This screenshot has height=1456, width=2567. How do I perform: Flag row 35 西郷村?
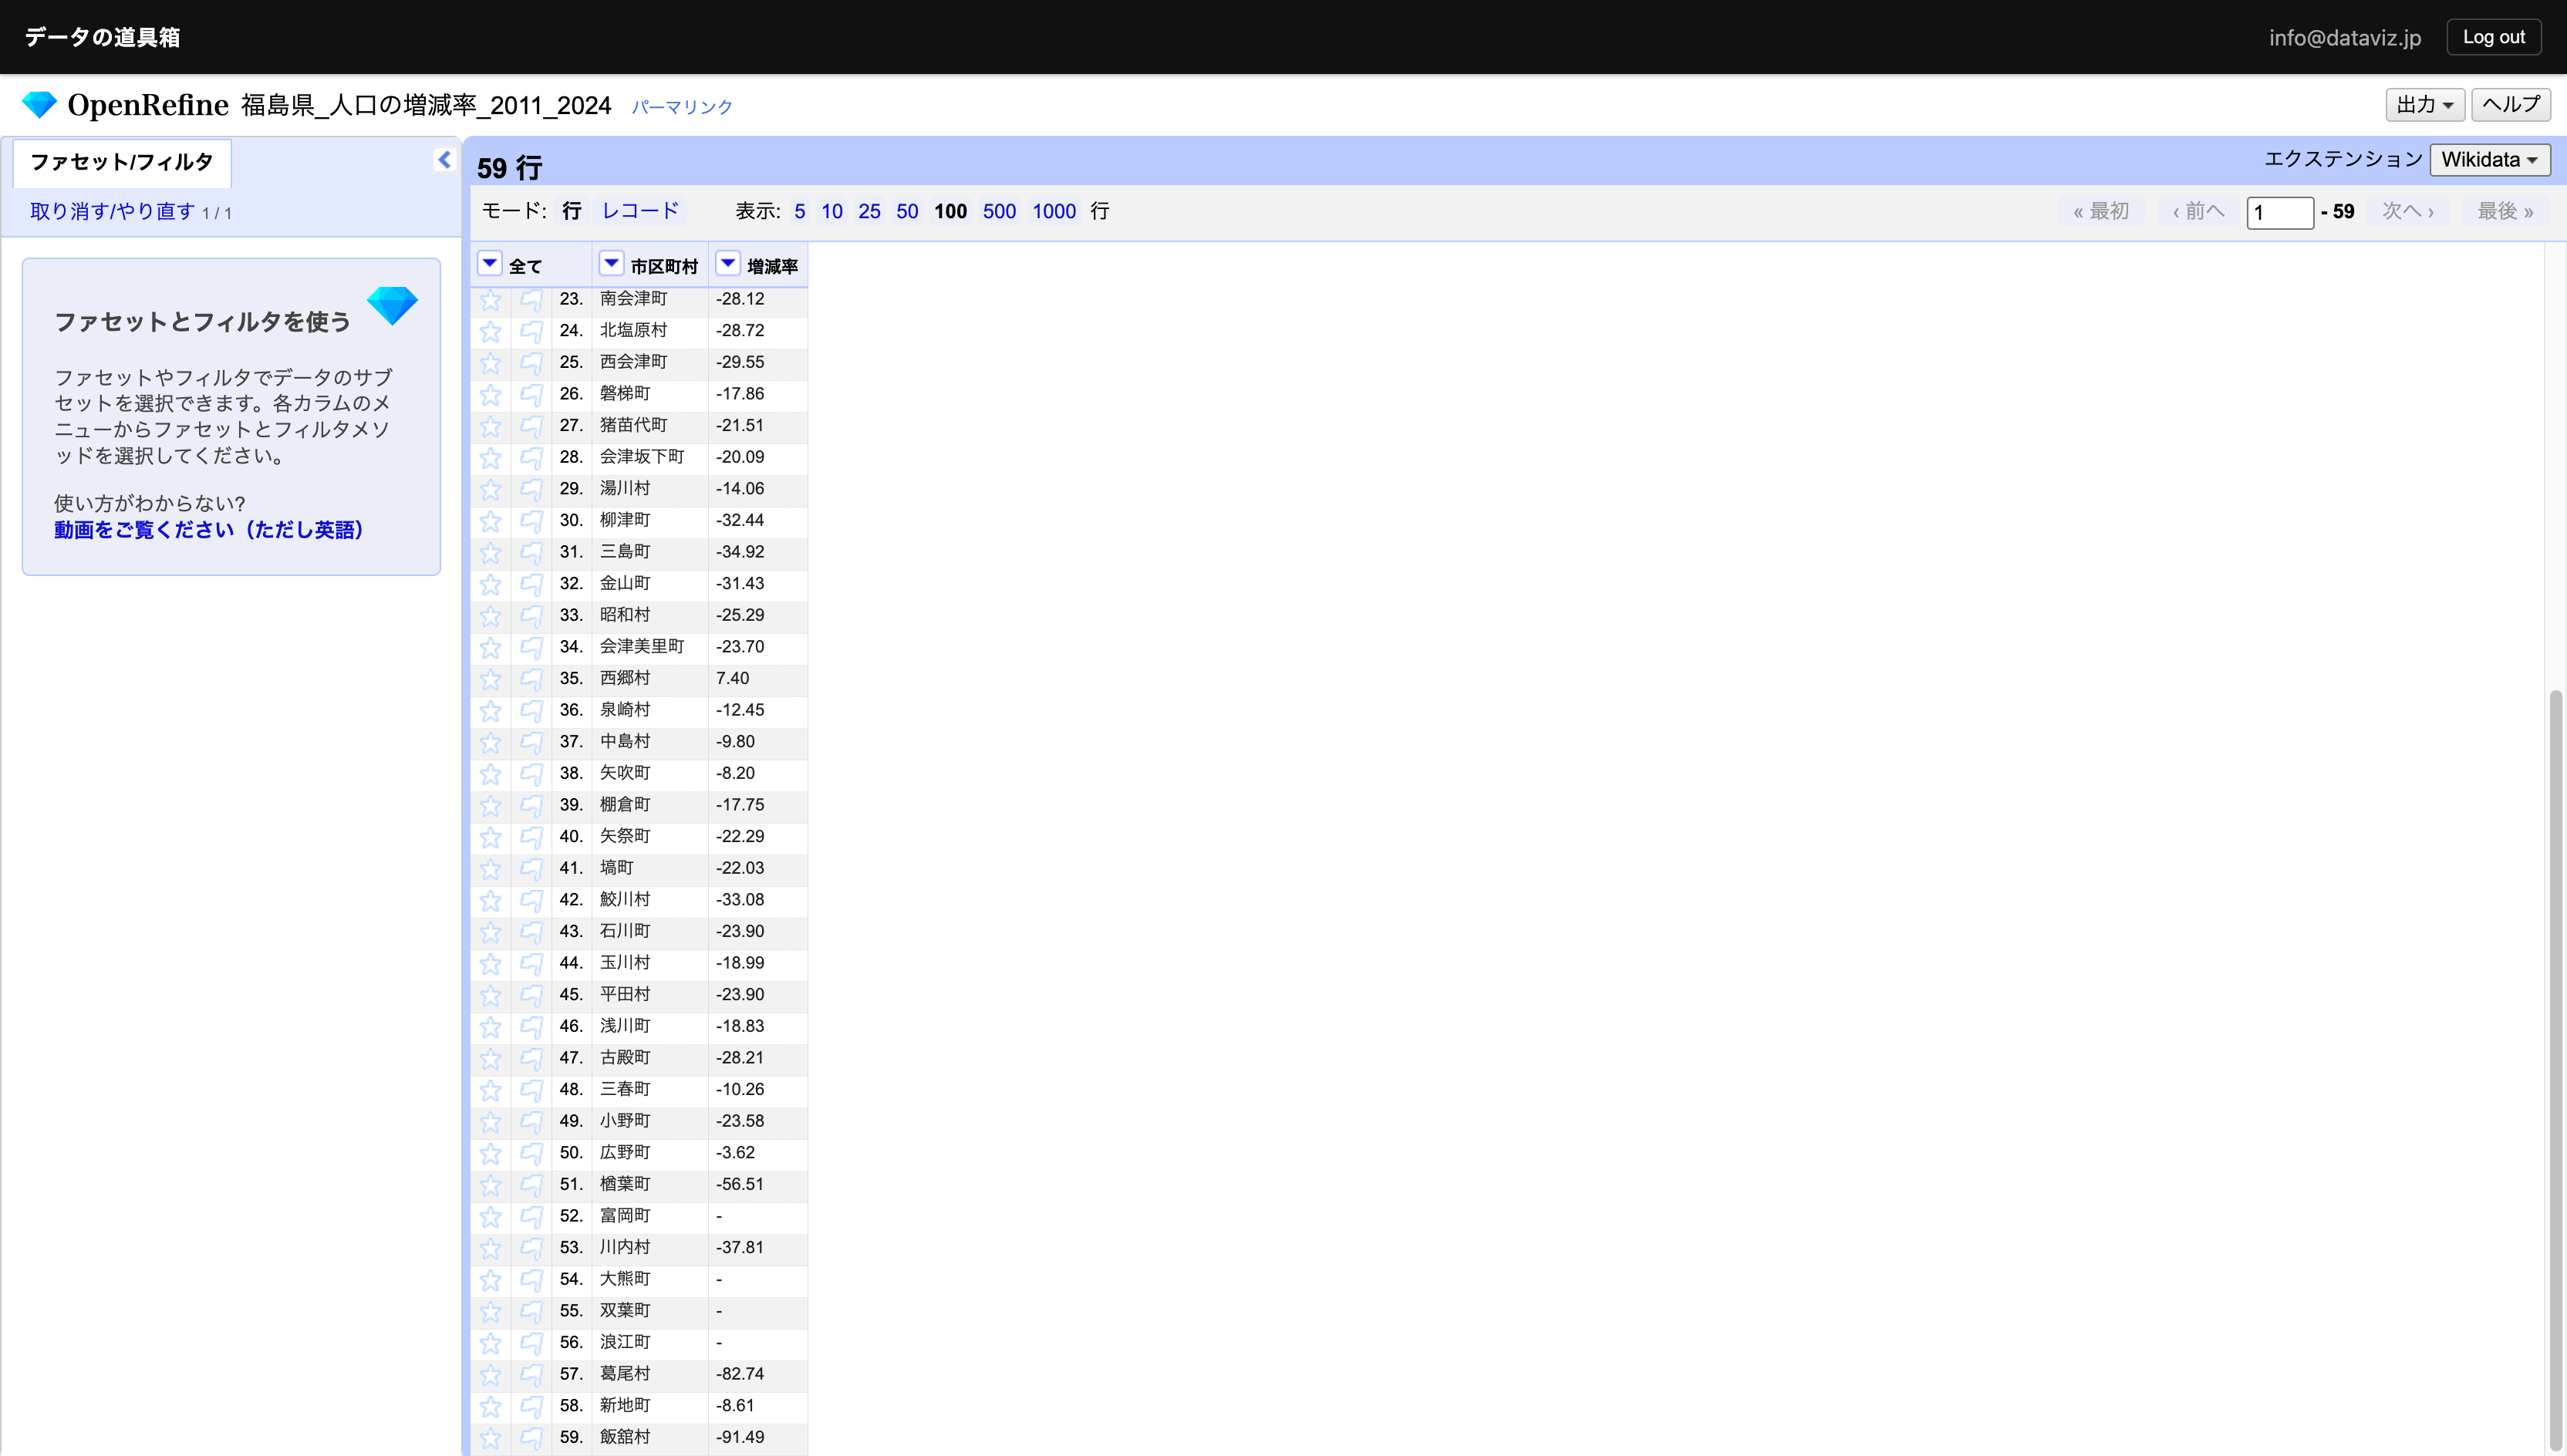(531, 679)
